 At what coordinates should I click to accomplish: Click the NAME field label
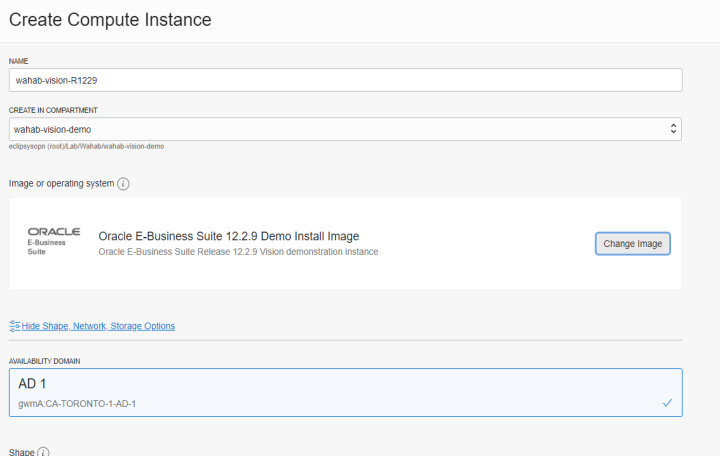pos(18,61)
